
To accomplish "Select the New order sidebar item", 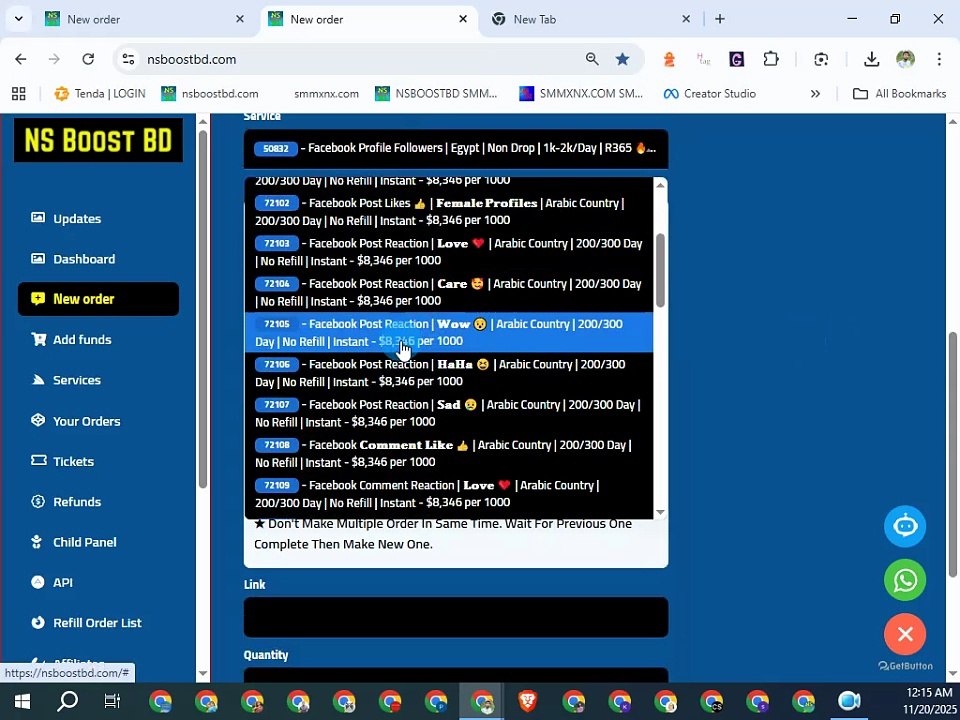I will tap(99, 299).
